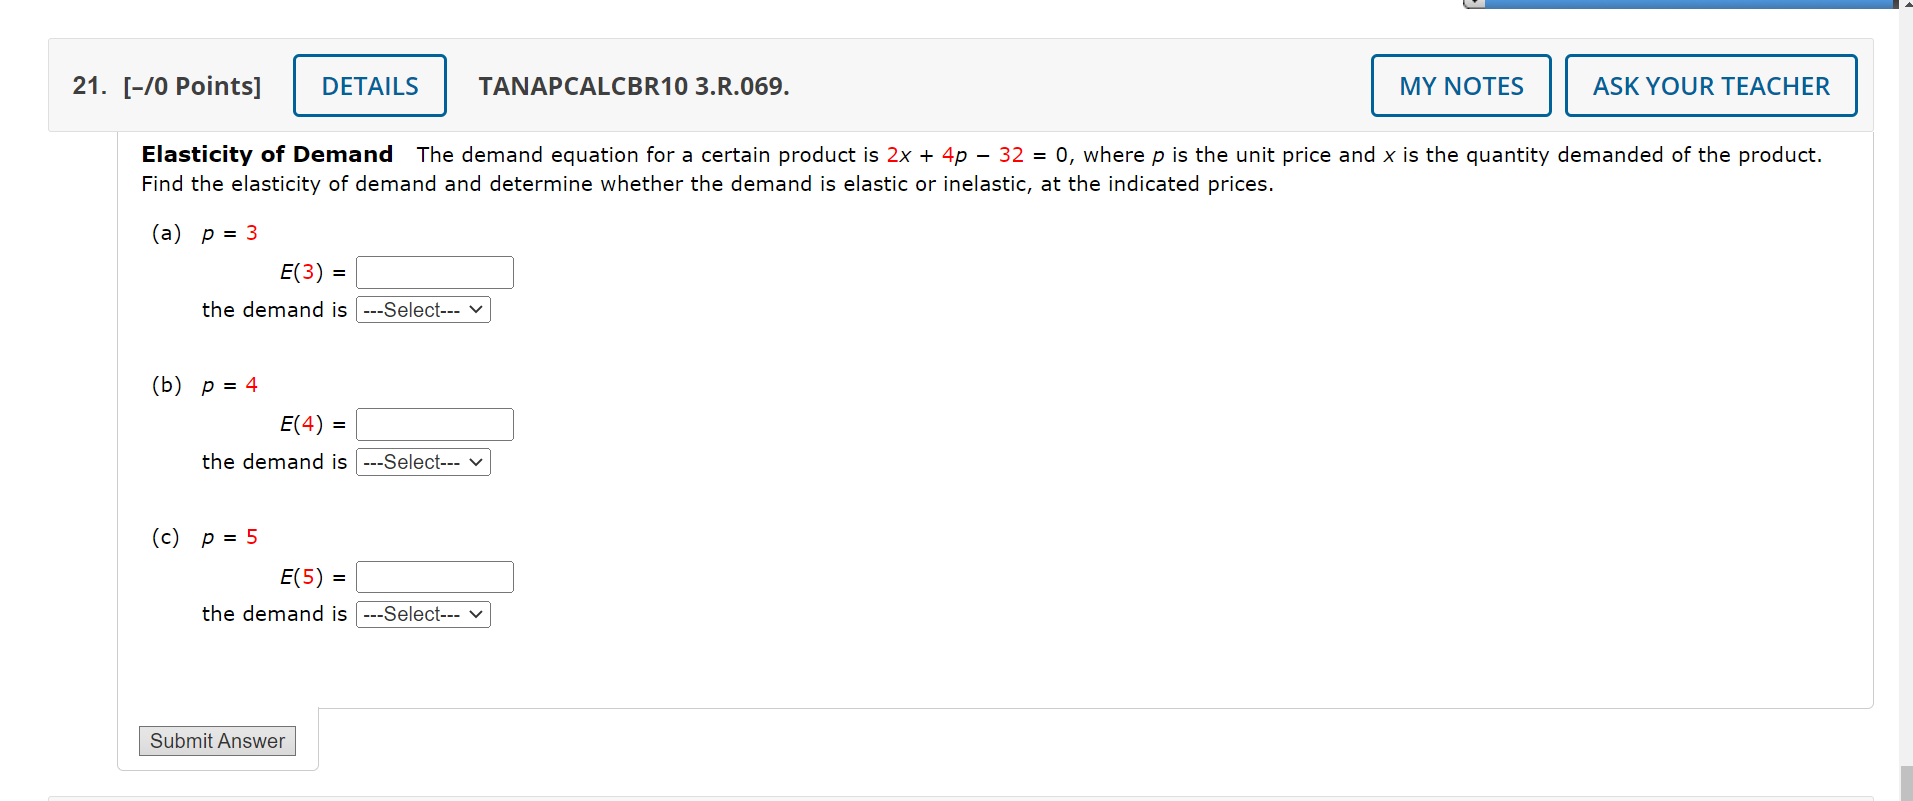The width and height of the screenshot is (1913, 801).
Task: Open the demand type dropdown for E(3)
Action: point(422,309)
